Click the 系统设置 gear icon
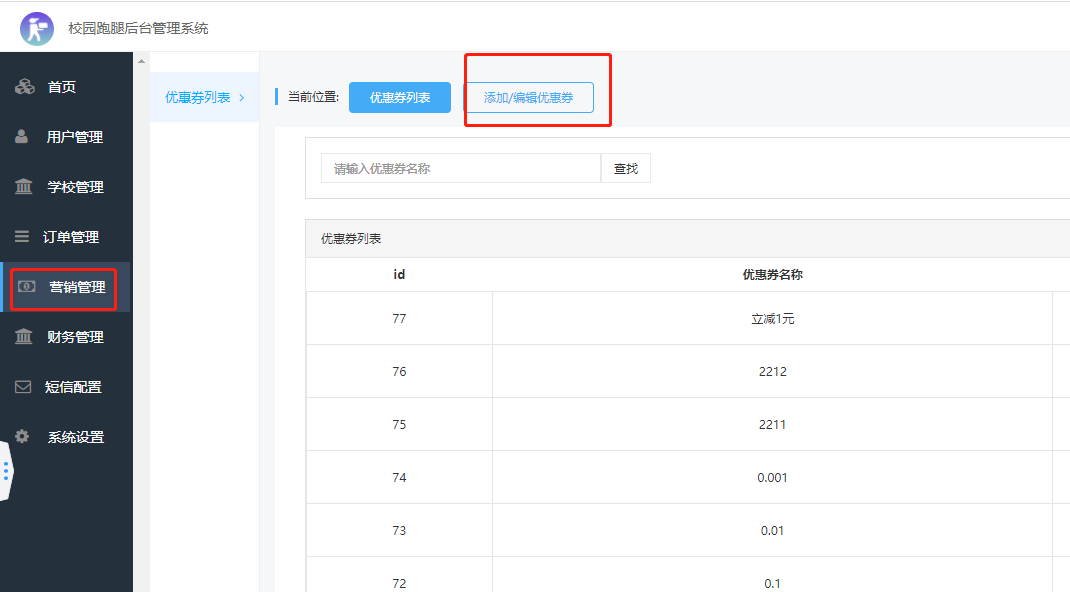This screenshot has width=1070, height=592. tap(23, 436)
